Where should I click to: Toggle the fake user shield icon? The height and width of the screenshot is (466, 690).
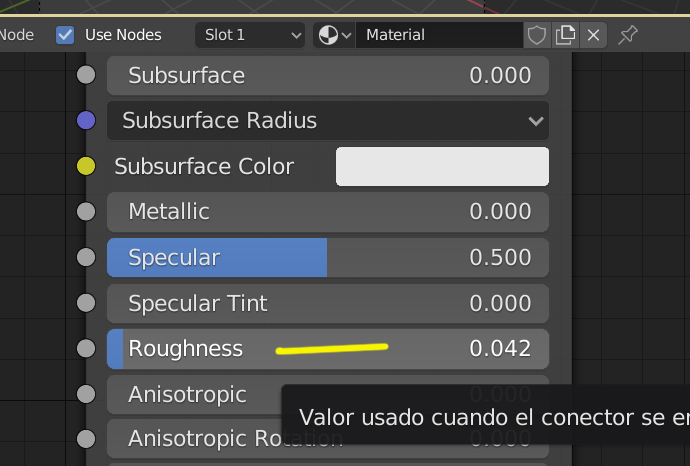537,35
